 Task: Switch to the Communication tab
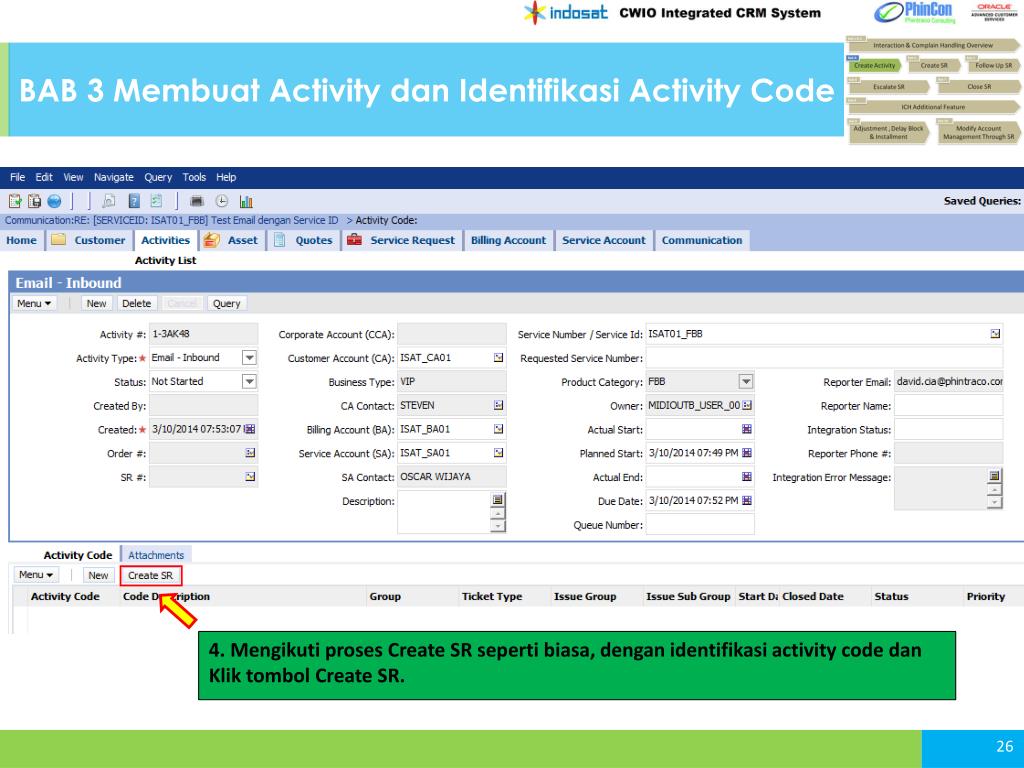click(x=702, y=240)
